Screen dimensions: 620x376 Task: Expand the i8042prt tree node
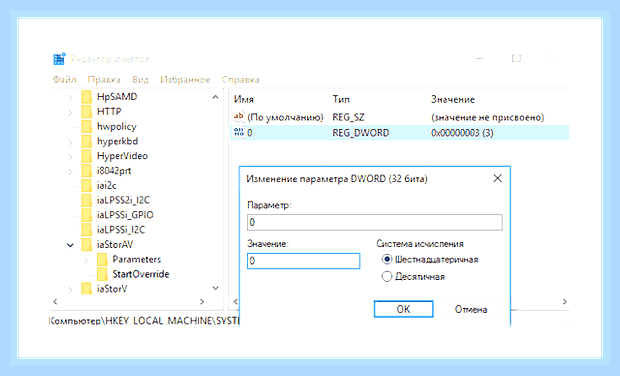[70, 171]
